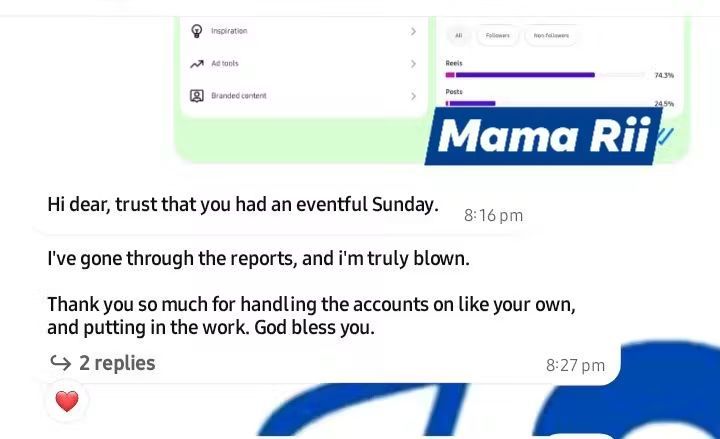Viewport: 720px width, 439px height.
Task: Click the reply arrow icon beside 2 replies
Action: (x=60, y=363)
